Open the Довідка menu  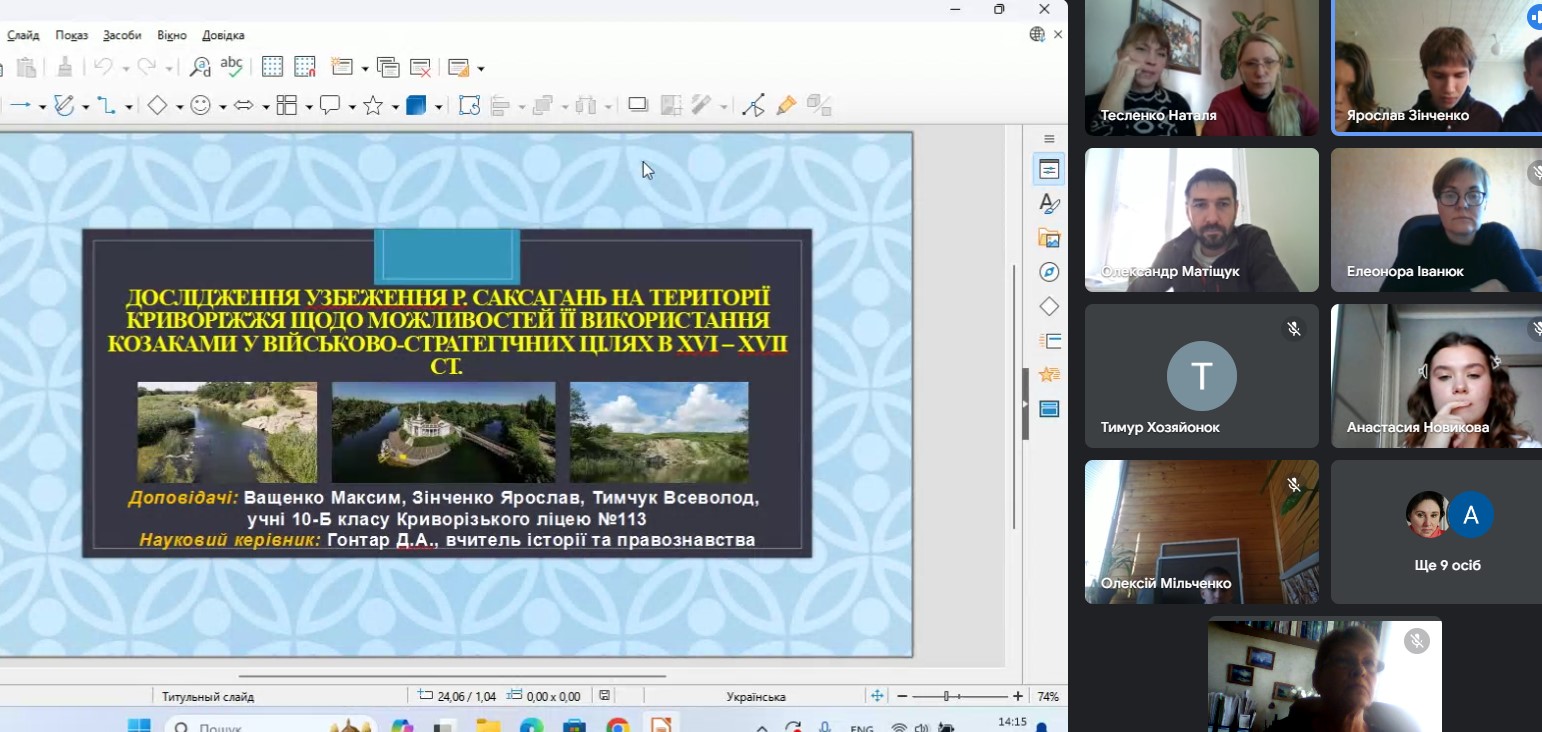223,35
